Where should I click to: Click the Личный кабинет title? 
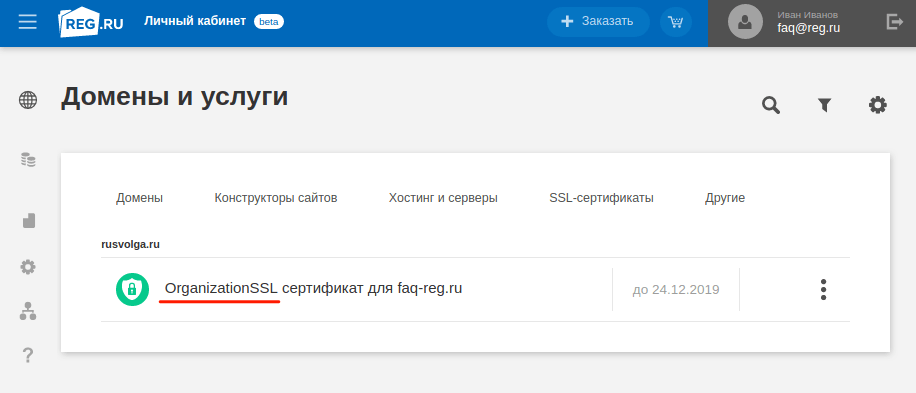click(x=195, y=22)
